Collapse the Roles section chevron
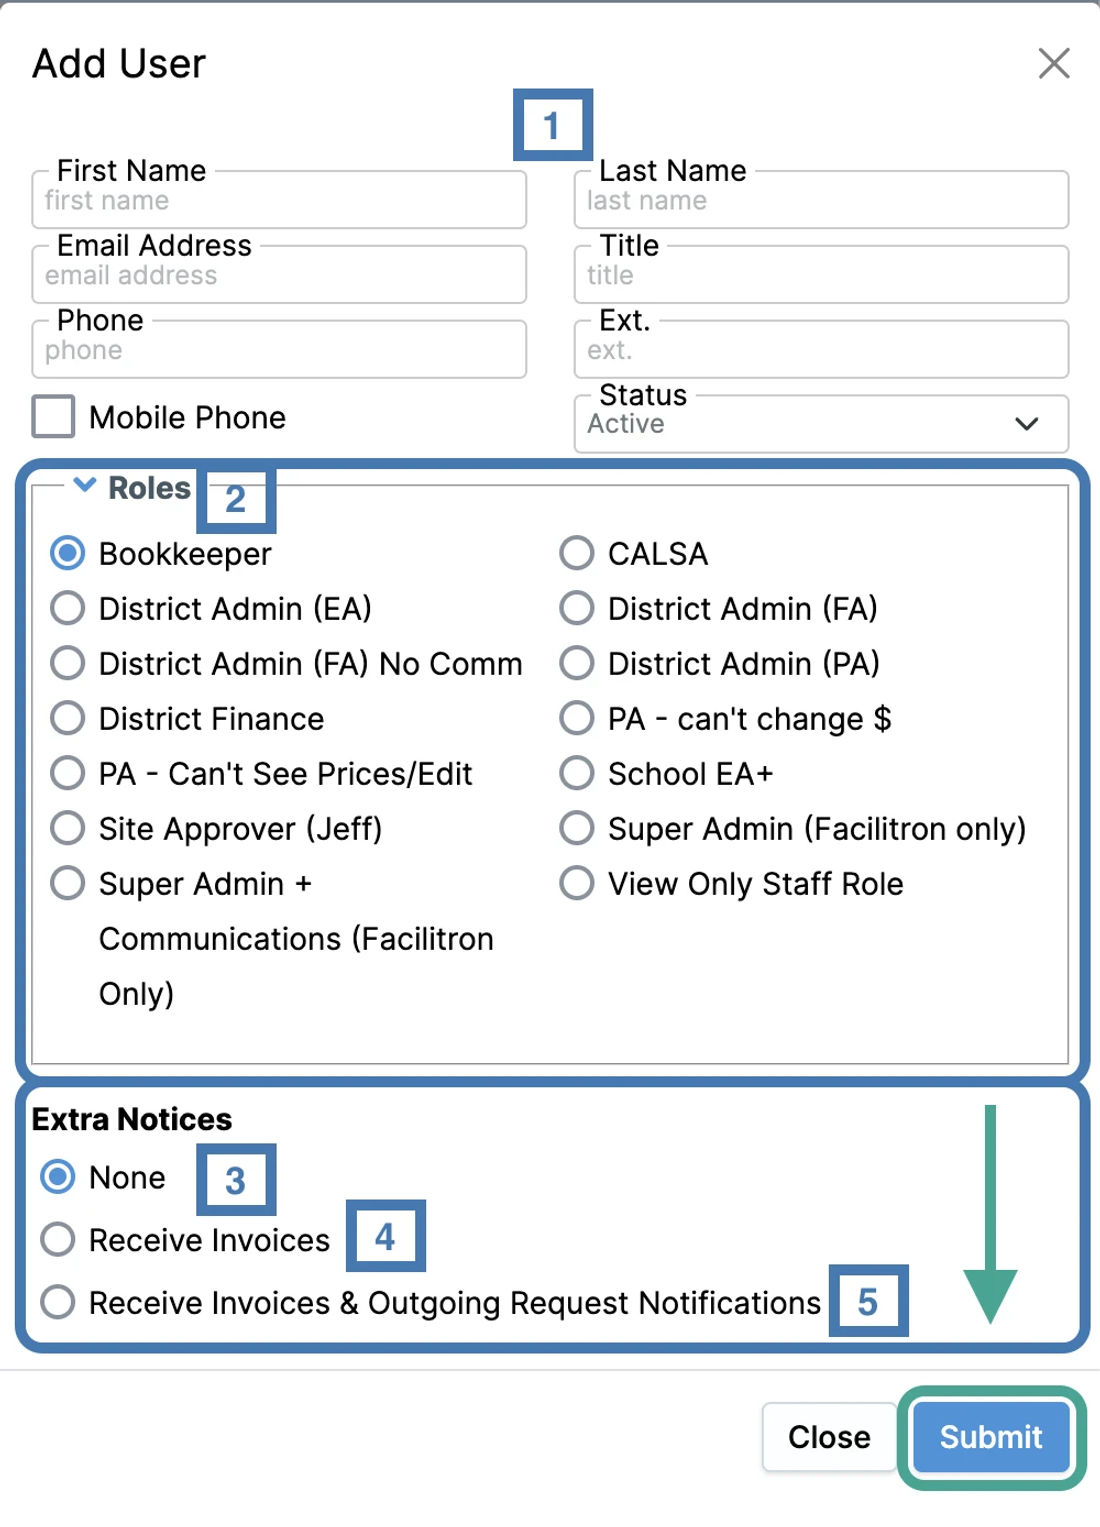 [x=85, y=485]
